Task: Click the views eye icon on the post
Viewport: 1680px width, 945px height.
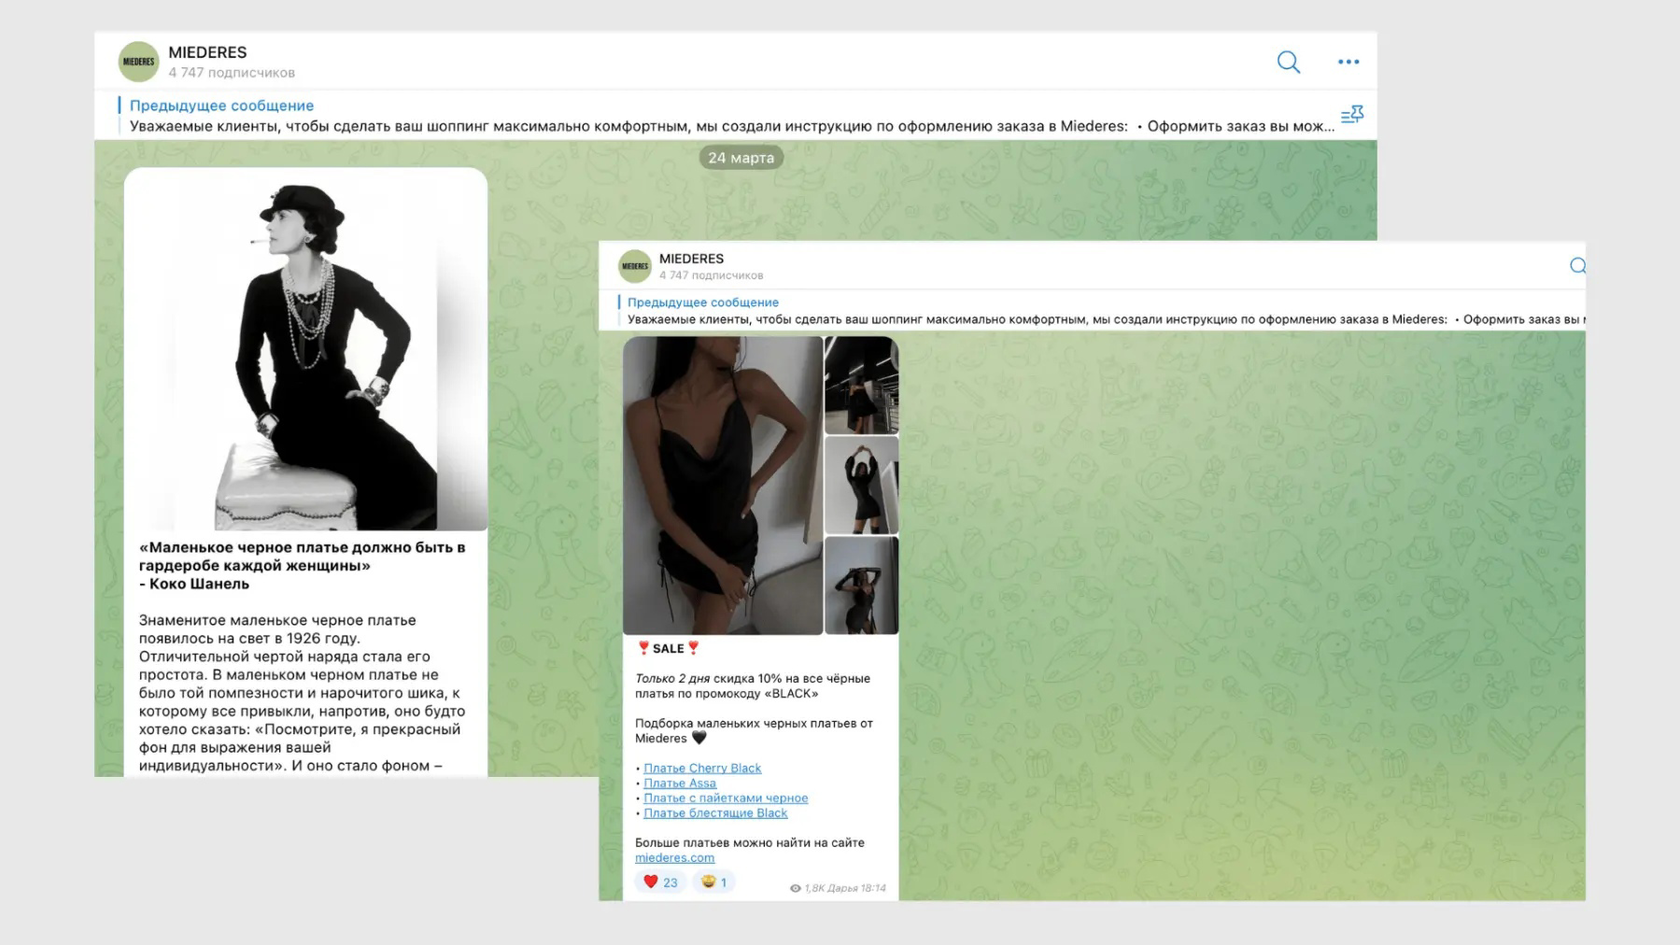Action: tap(795, 888)
